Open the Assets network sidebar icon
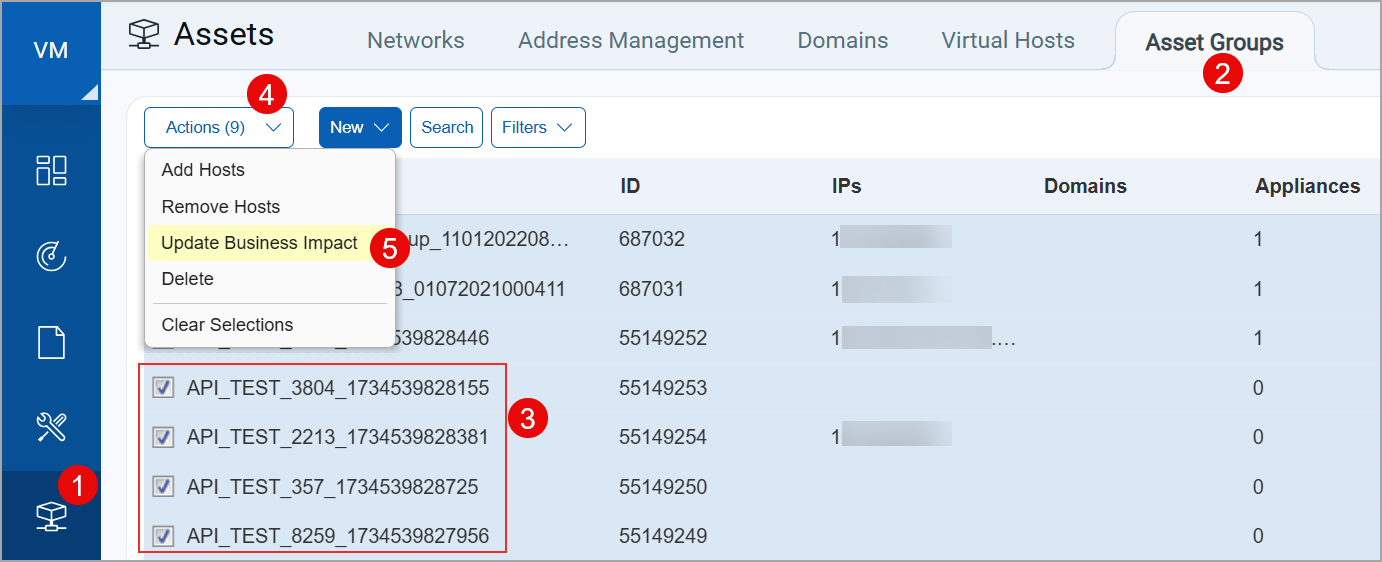The image size is (1382, 562). pyautogui.click(x=51, y=515)
